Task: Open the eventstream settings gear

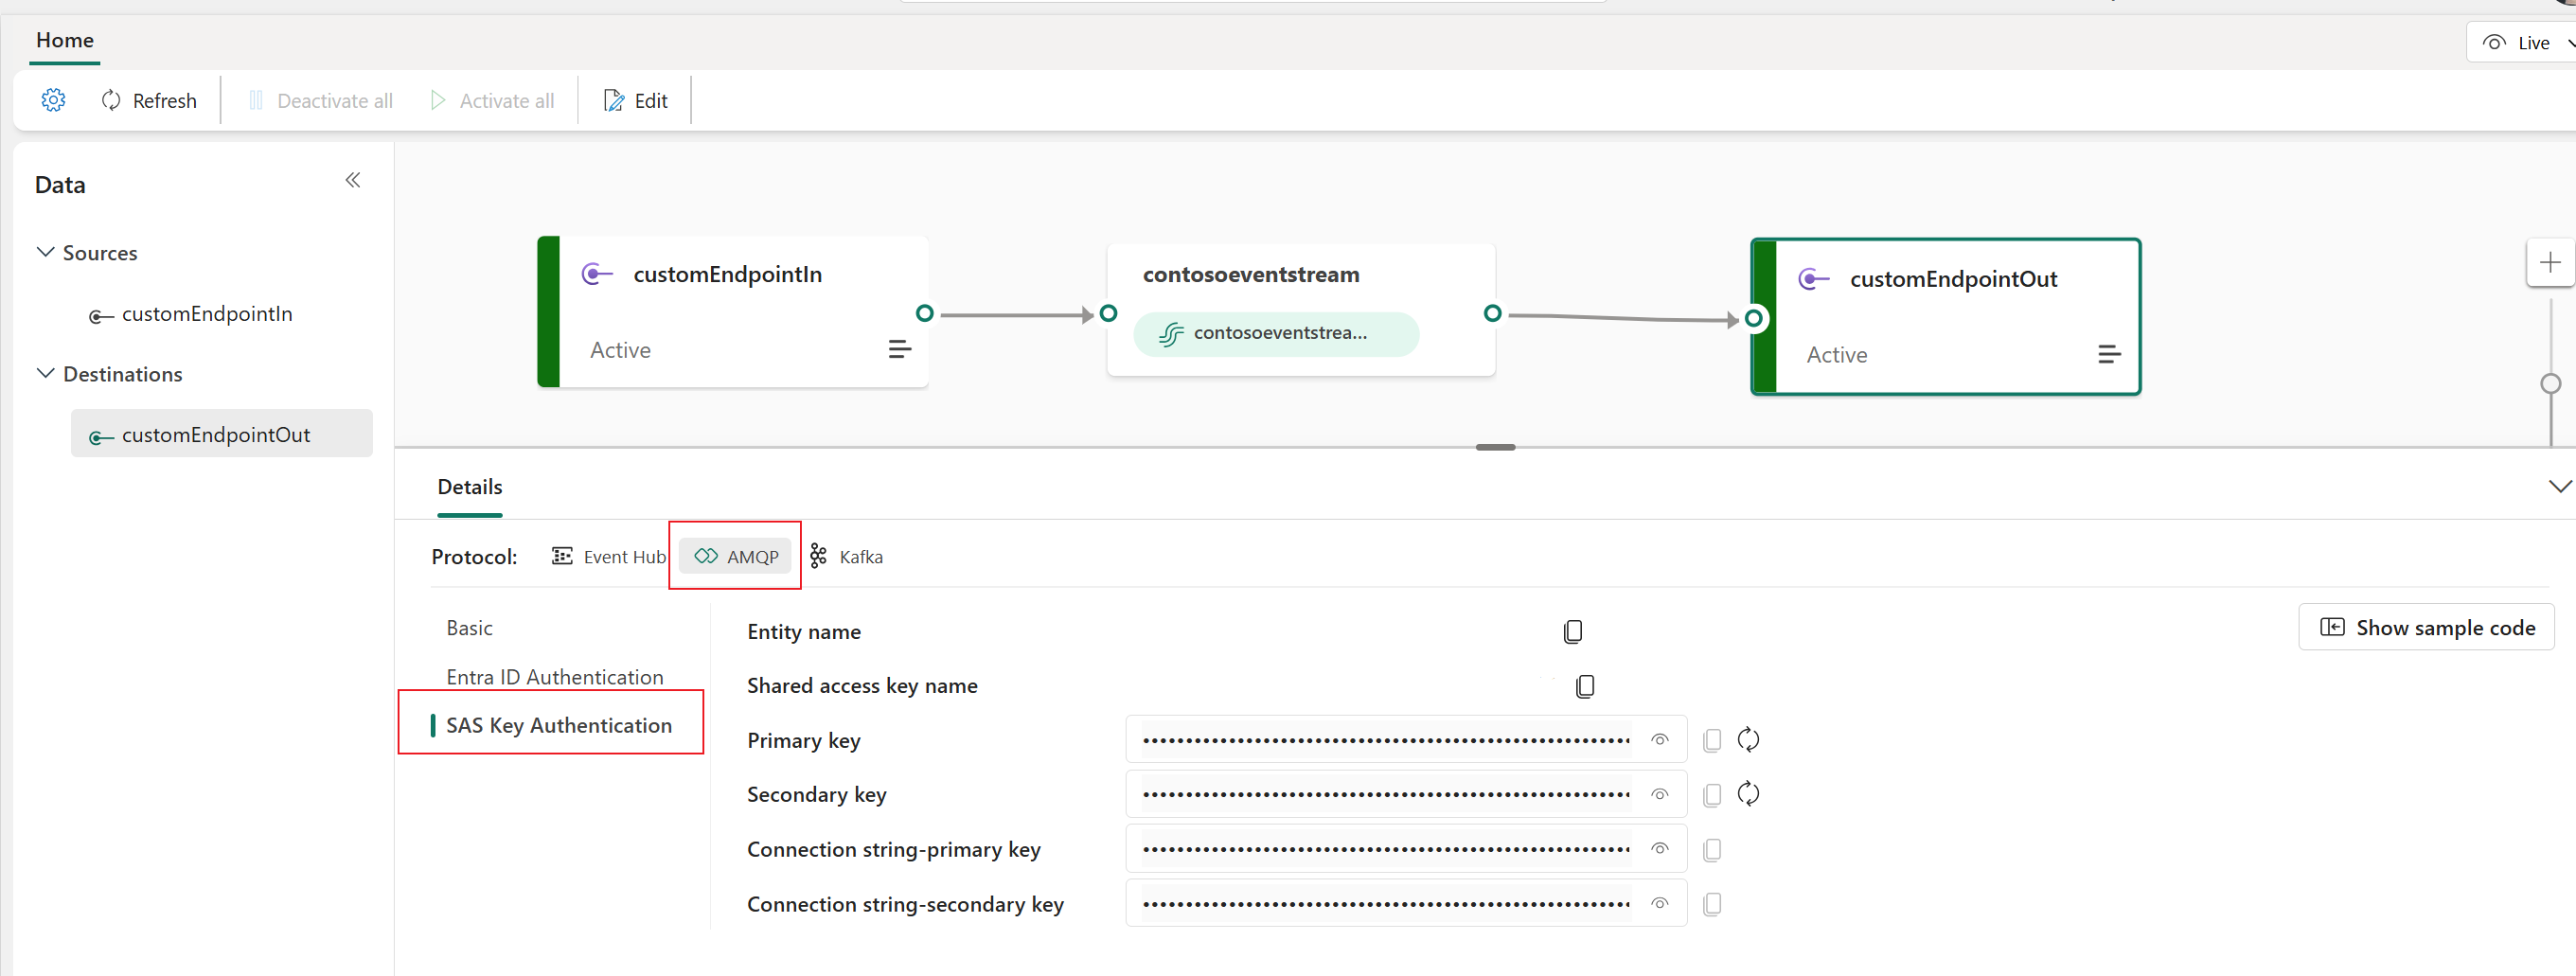Action: pyautogui.click(x=53, y=100)
